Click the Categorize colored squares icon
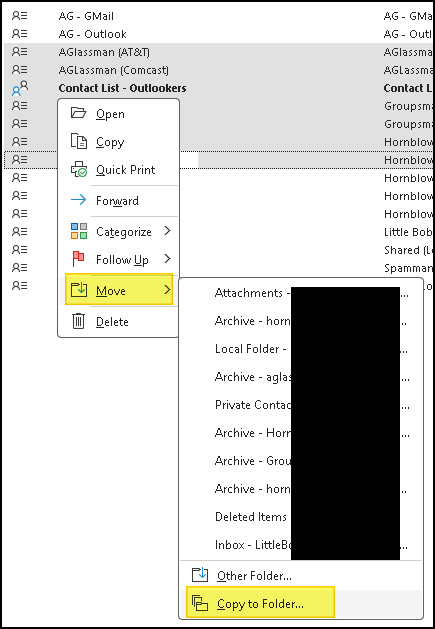Image resolution: width=435 pixels, height=629 pixels. 79,231
